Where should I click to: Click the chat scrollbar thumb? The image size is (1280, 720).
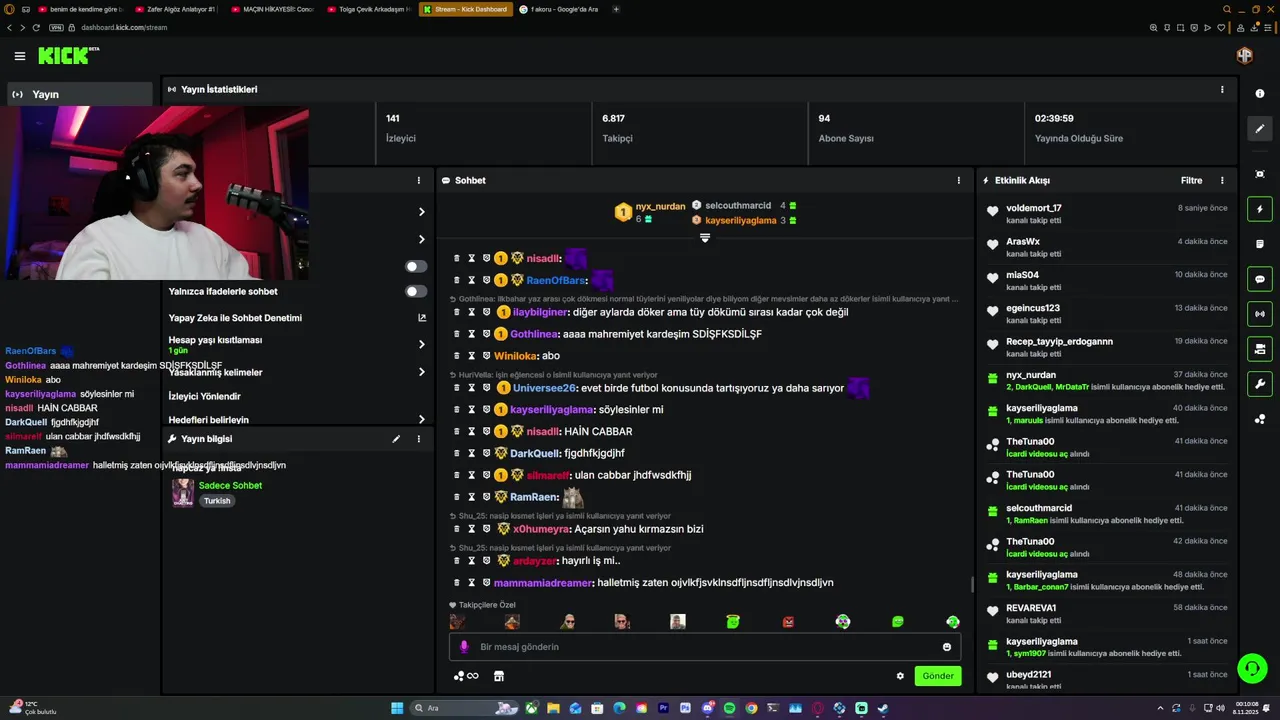(972, 585)
